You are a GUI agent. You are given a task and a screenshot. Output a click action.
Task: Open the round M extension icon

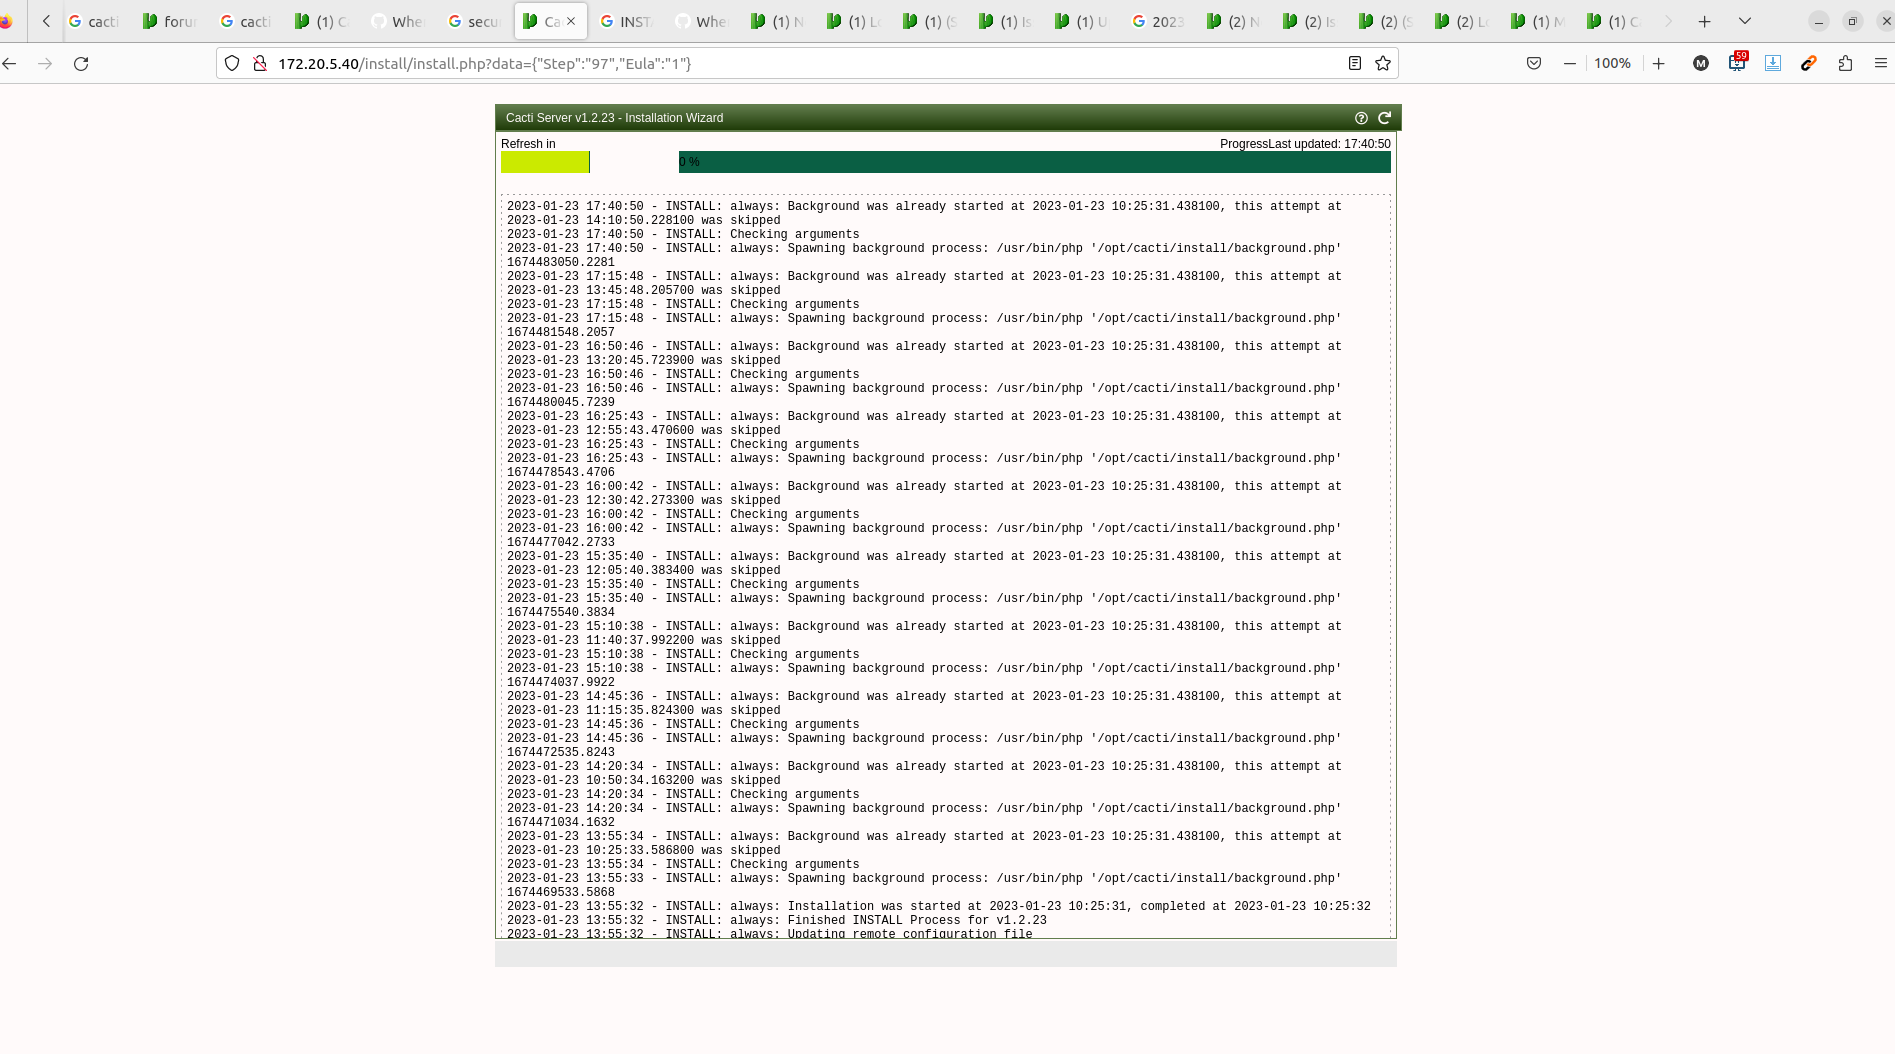[1701, 63]
